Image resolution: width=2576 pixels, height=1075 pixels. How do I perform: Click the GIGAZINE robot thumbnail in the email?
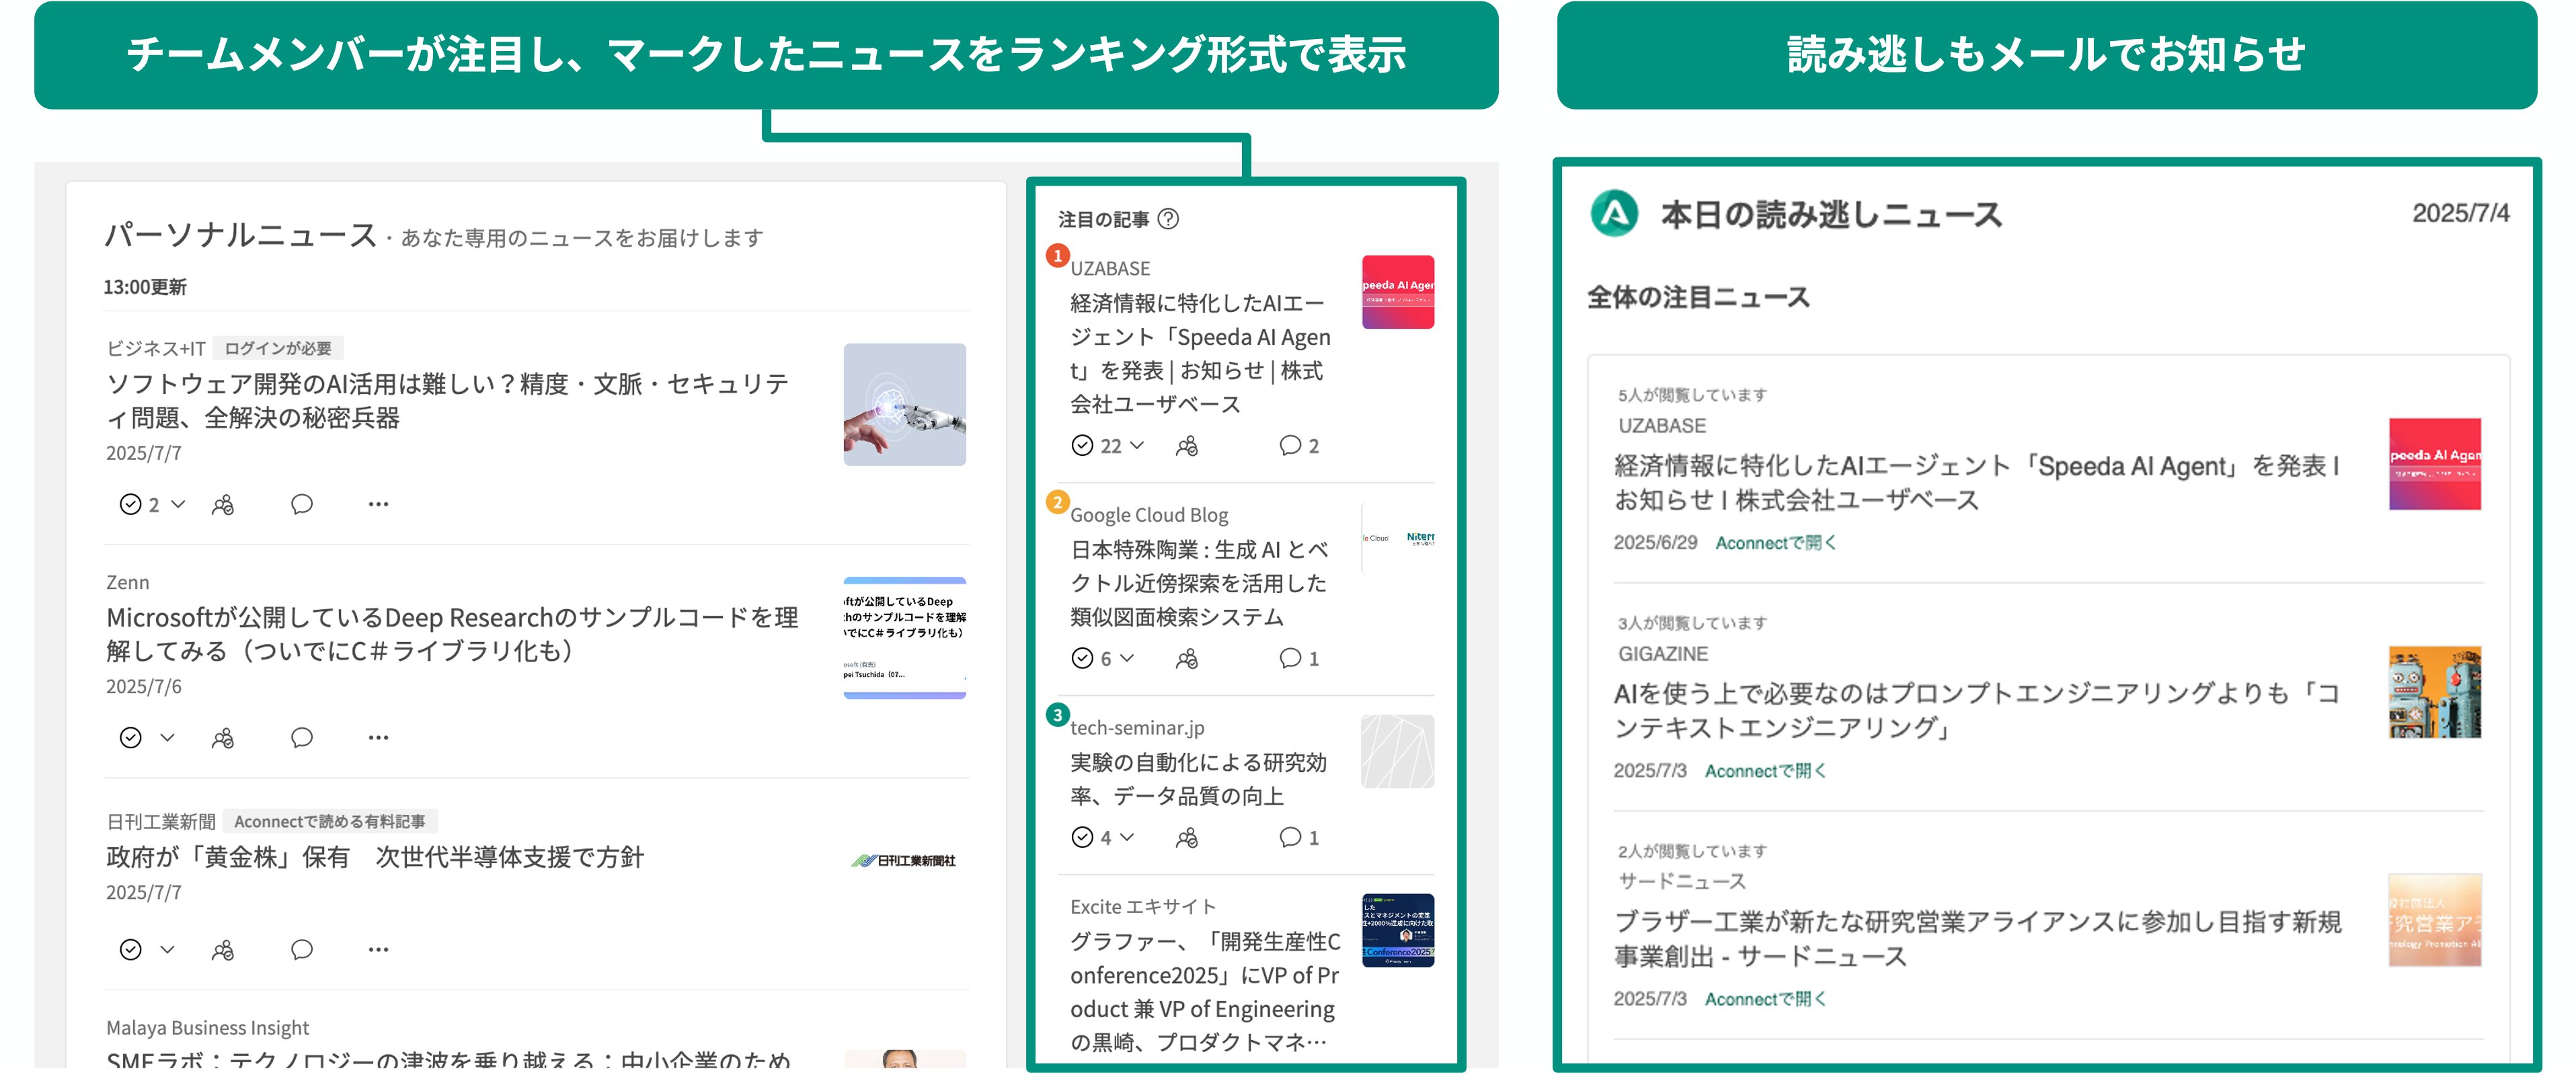coord(2434,691)
